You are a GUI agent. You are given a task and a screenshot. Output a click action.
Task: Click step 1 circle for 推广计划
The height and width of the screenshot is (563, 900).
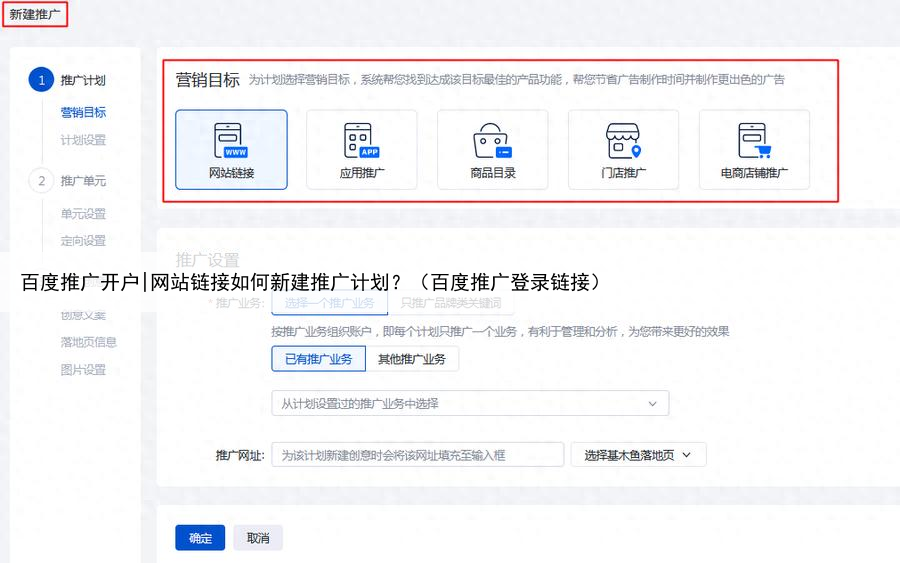[41, 80]
